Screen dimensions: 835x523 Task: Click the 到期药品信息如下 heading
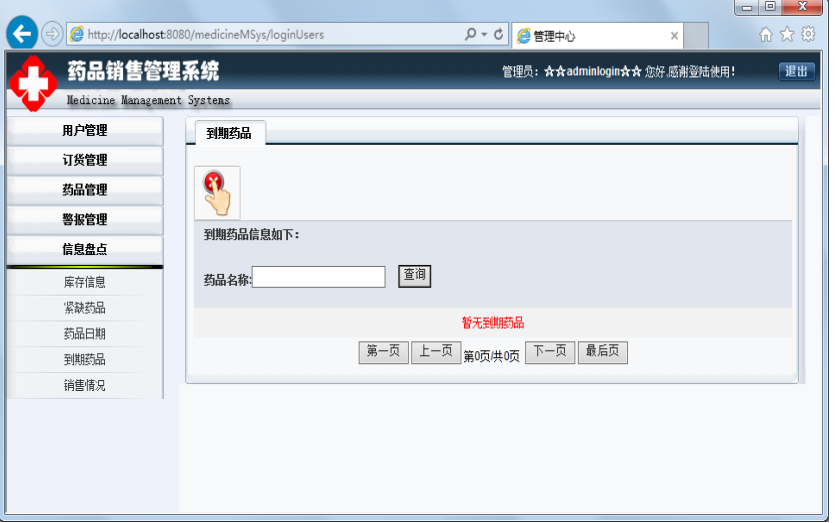251,235
